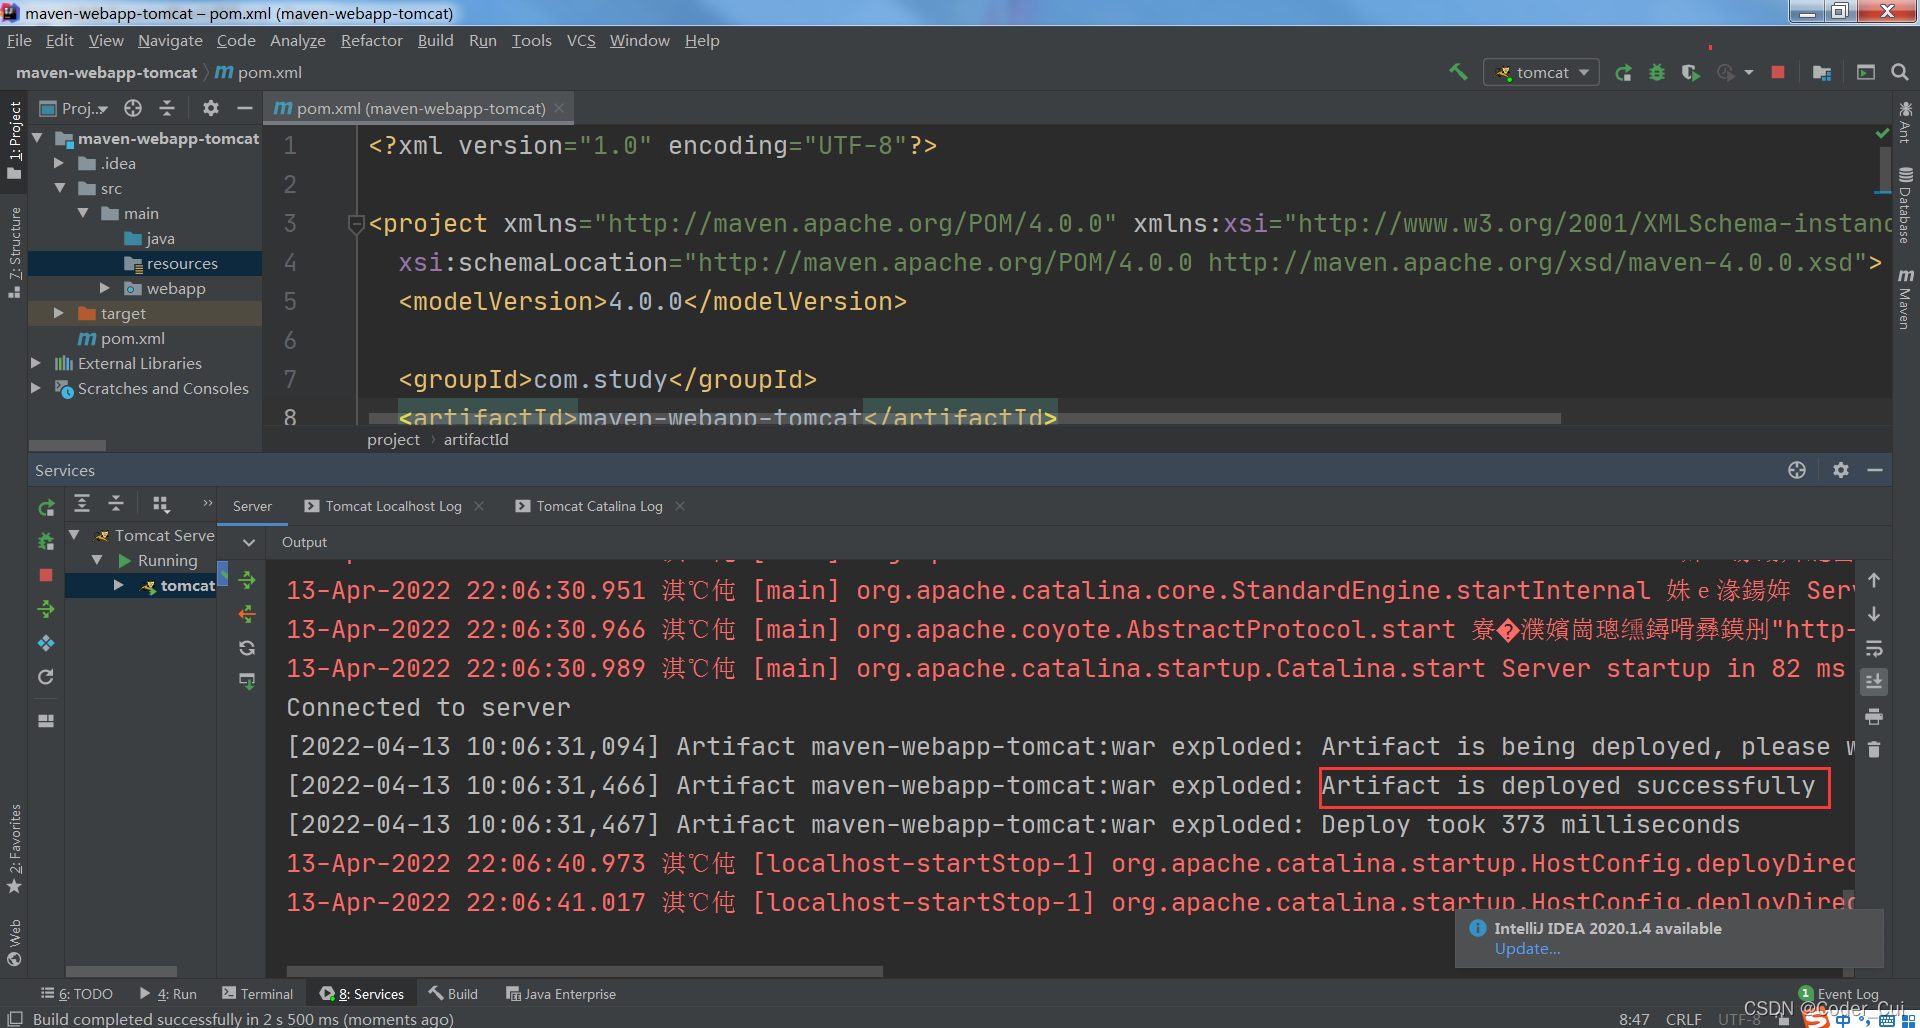Open Group By dropdown in Services toolbar
The image size is (1920, 1028).
click(x=160, y=504)
